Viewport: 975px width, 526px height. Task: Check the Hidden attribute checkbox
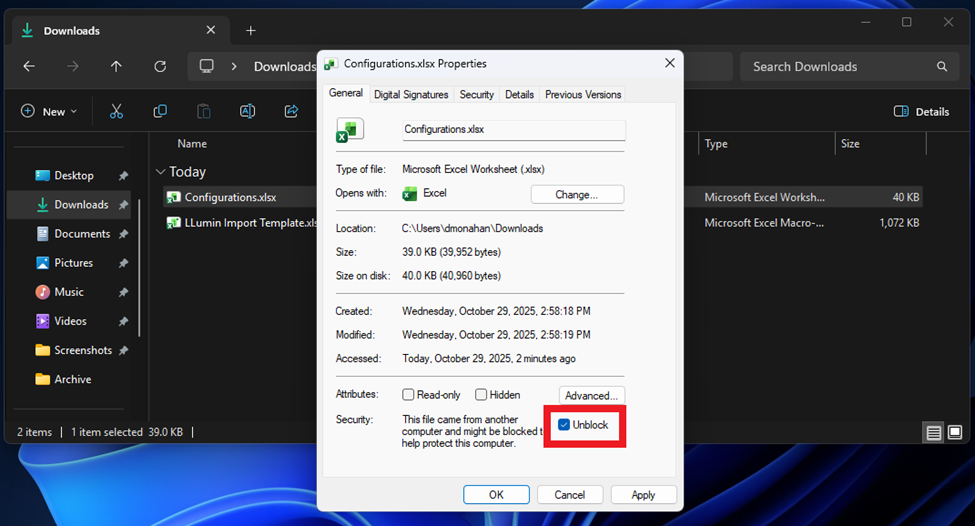(481, 395)
